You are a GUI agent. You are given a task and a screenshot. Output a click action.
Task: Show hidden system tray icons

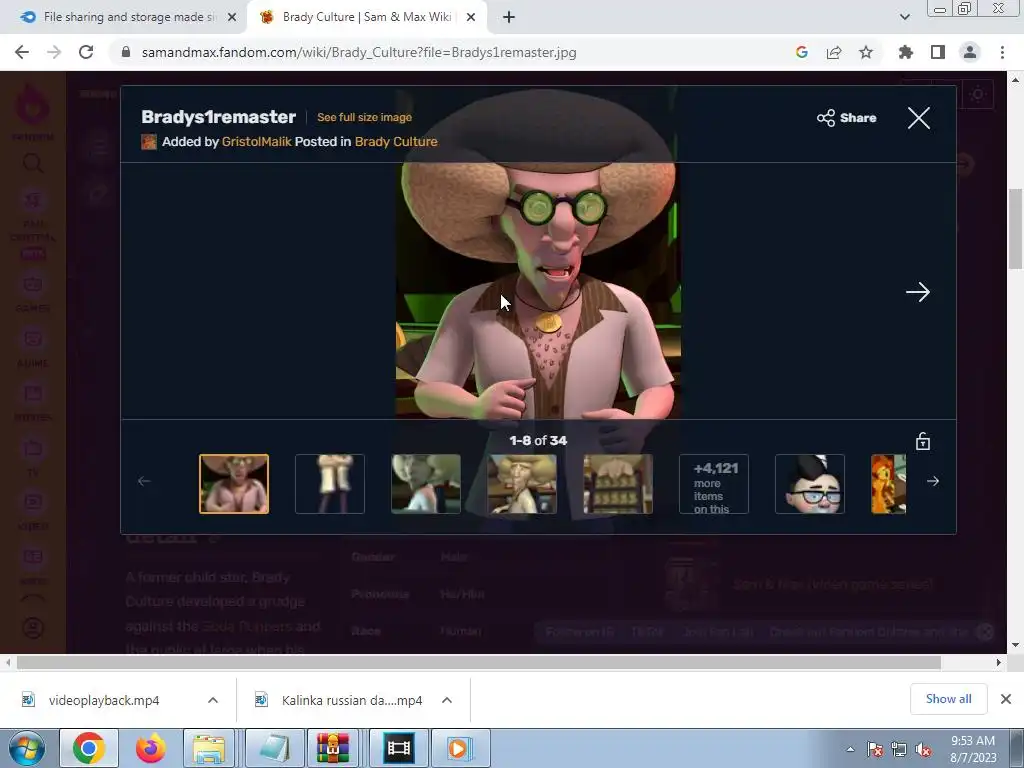[850, 749]
